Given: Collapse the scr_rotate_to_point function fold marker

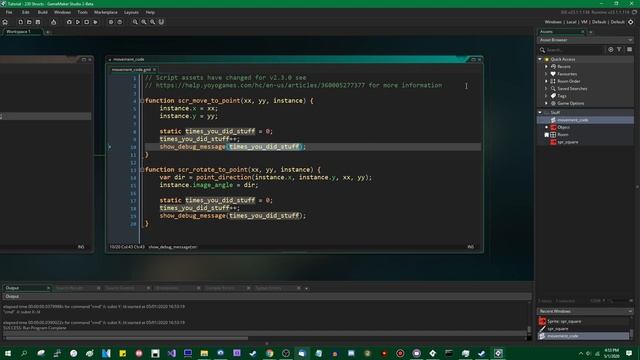Looking at the screenshot, I should click(142, 170).
